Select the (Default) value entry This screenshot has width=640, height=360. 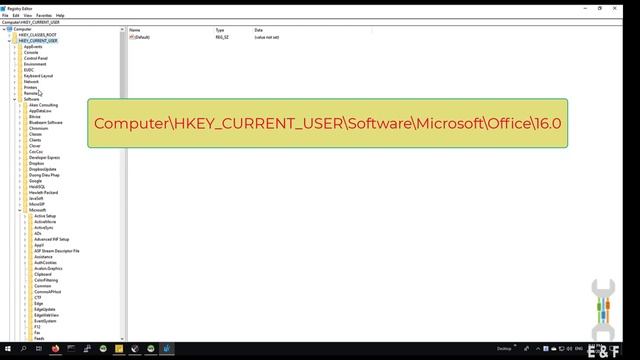(x=142, y=37)
